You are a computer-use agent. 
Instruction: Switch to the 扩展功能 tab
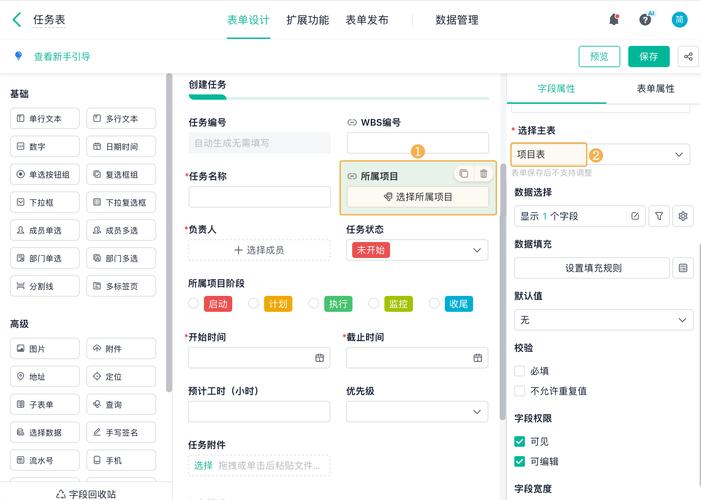point(308,20)
